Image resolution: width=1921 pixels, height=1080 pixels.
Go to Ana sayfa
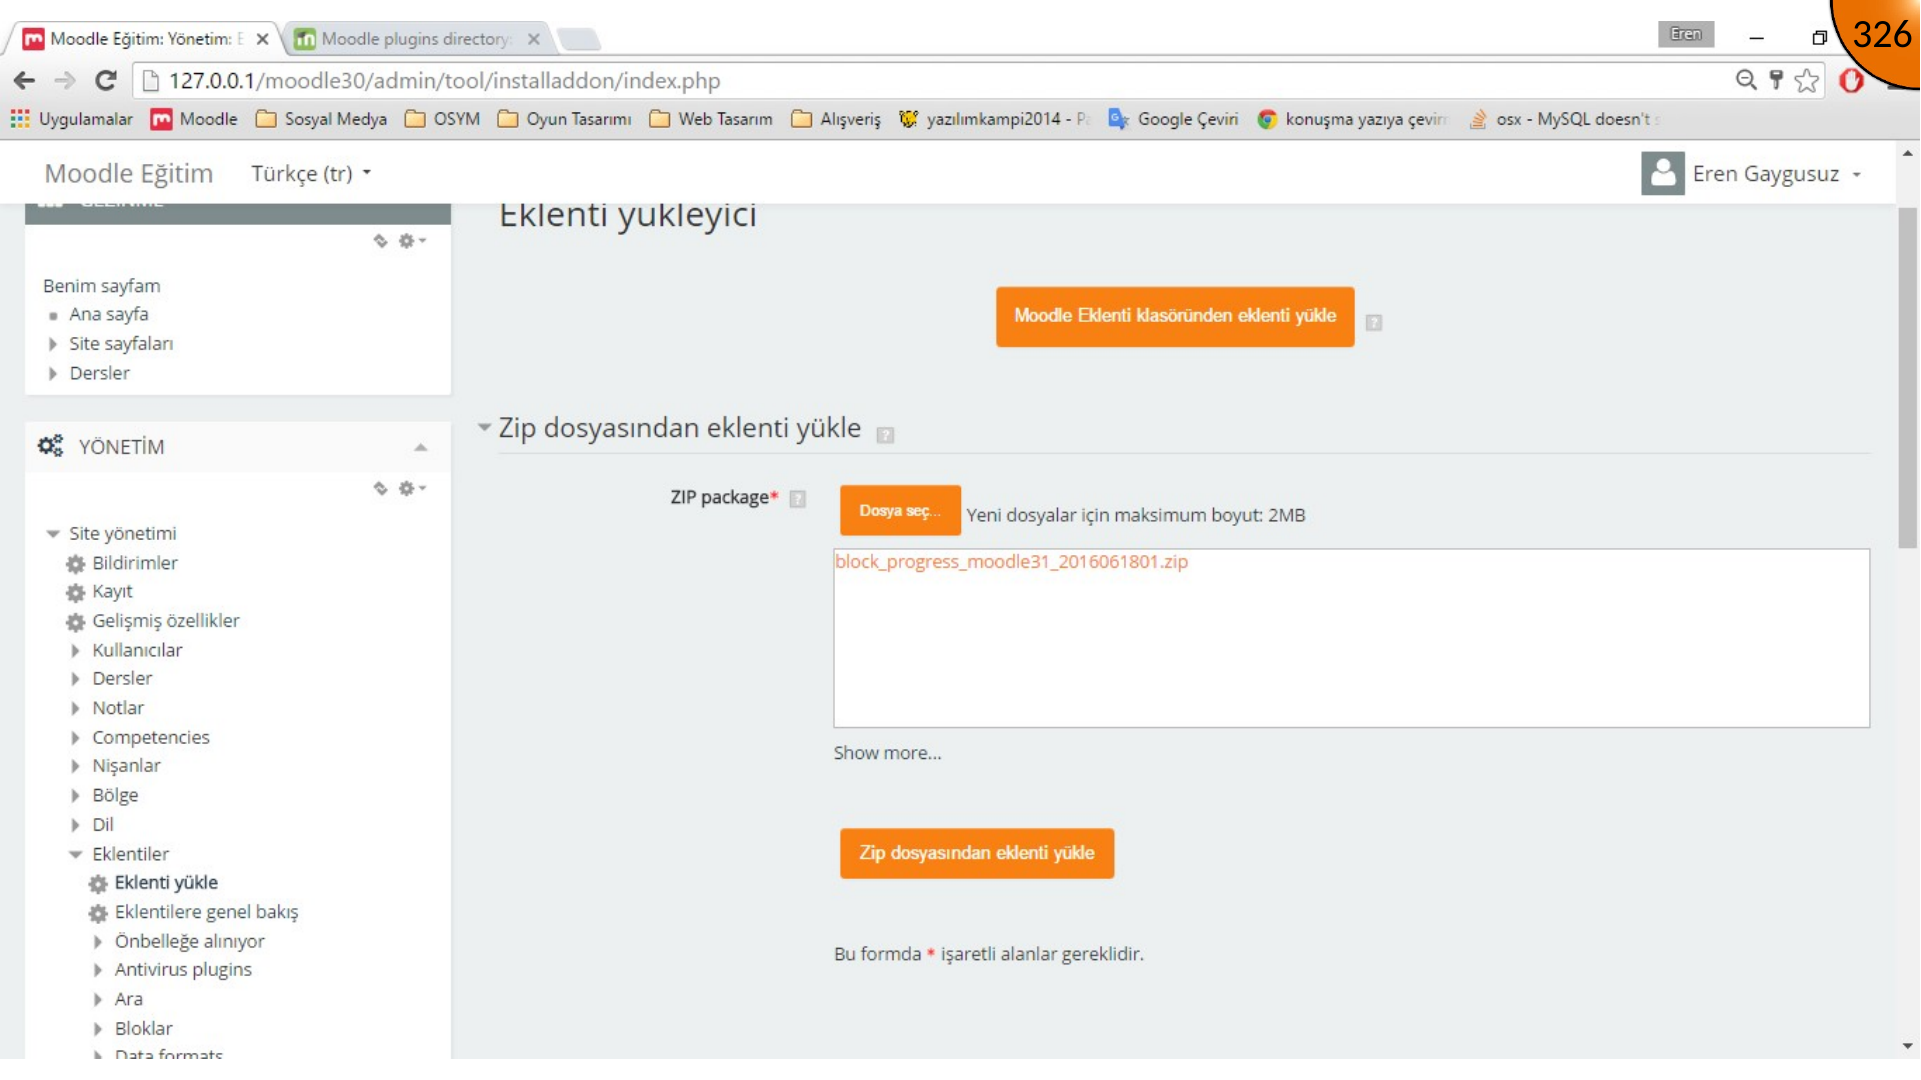[x=109, y=314]
